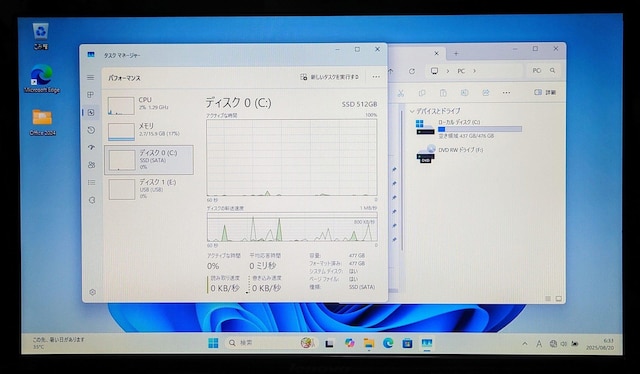Toggle IME input mode A indicator
Viewport: 640px width, 374px height.
point(539,344)
